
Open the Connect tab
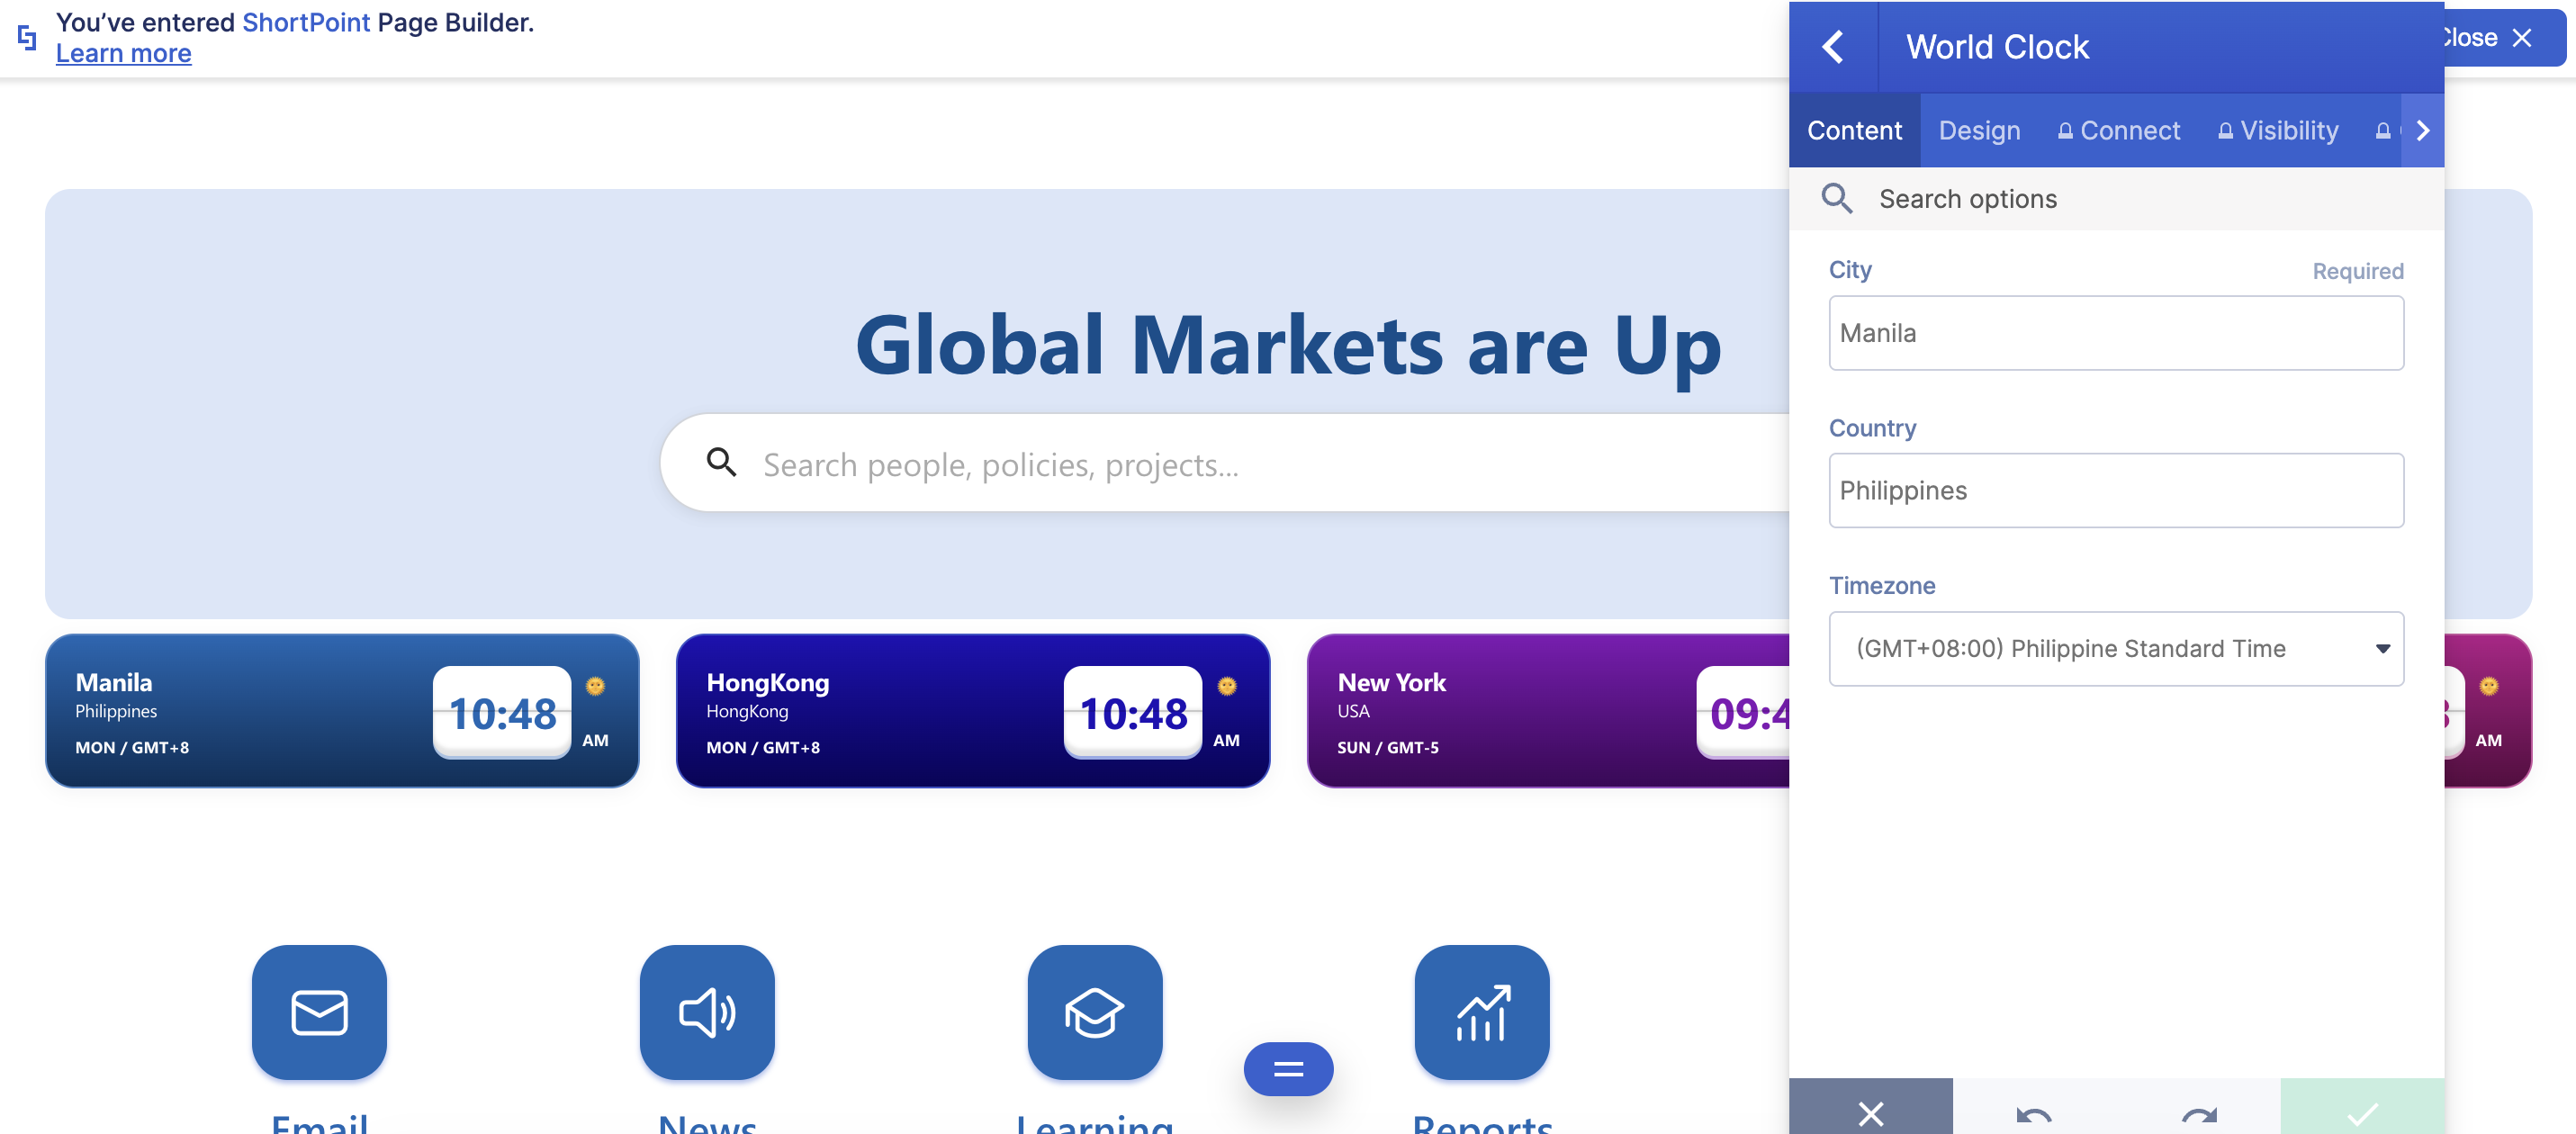coord(2118,131)
